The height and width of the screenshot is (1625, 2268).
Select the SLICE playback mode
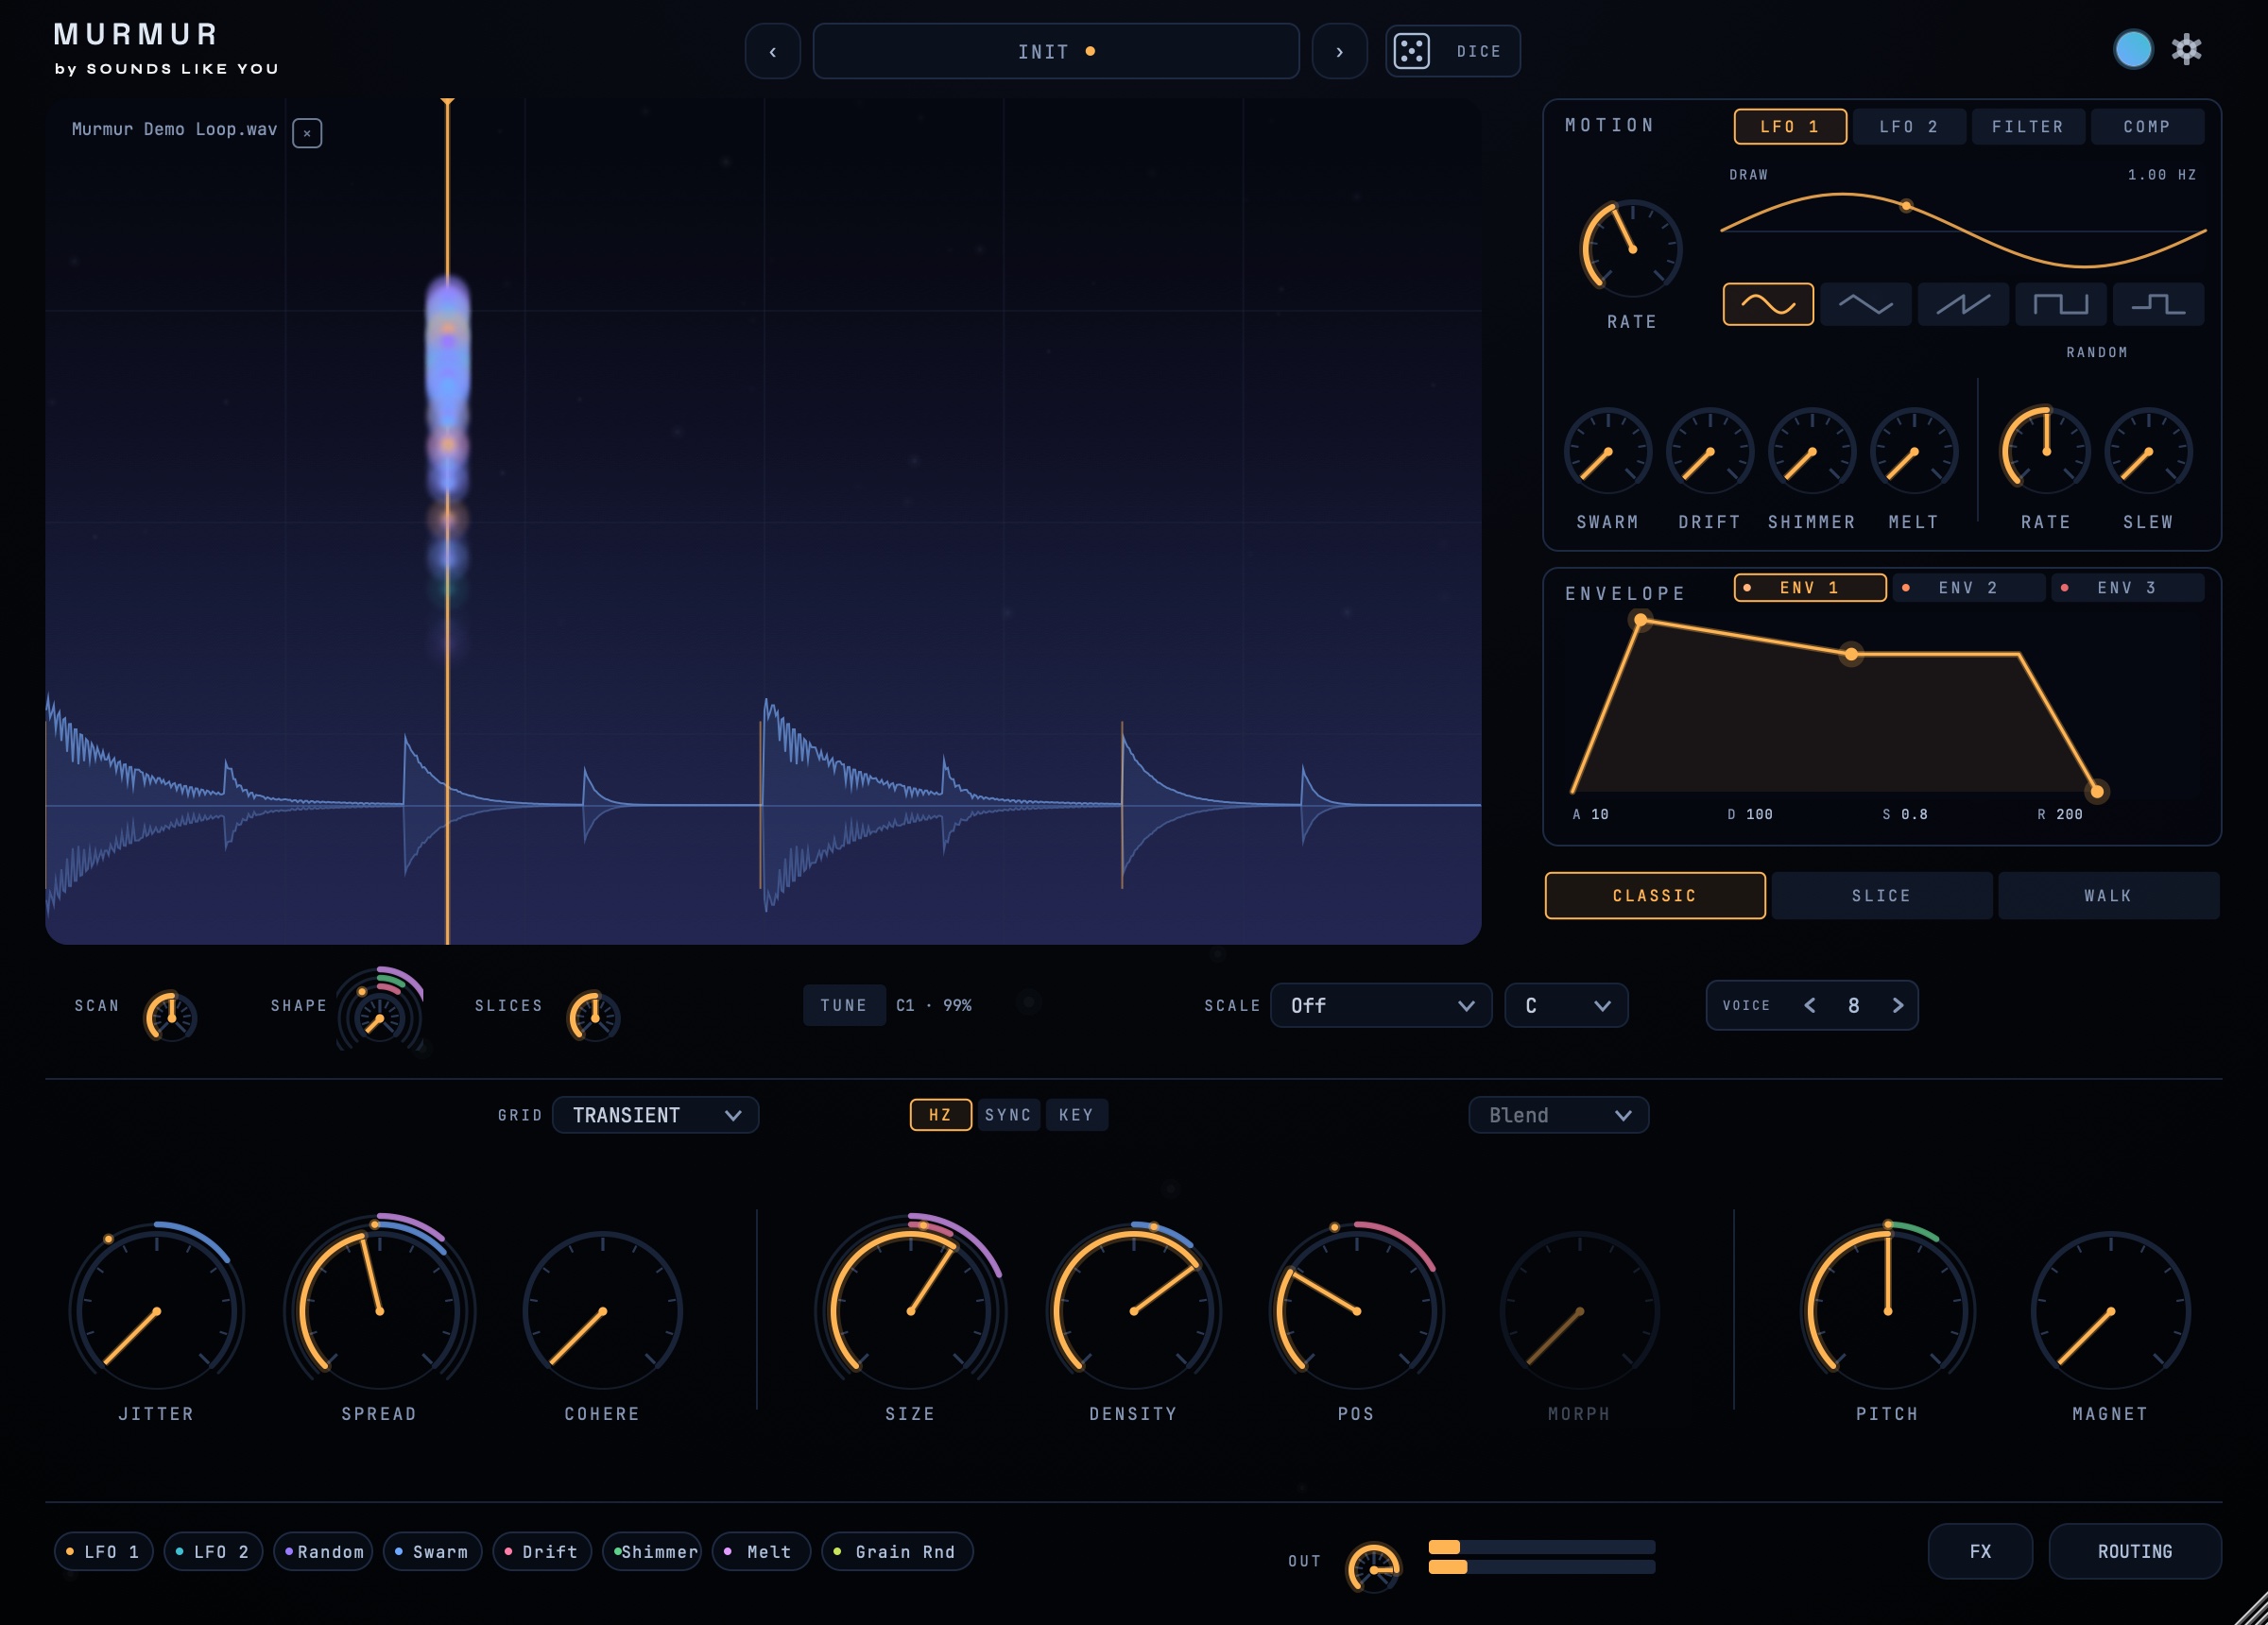(1881, 895)
